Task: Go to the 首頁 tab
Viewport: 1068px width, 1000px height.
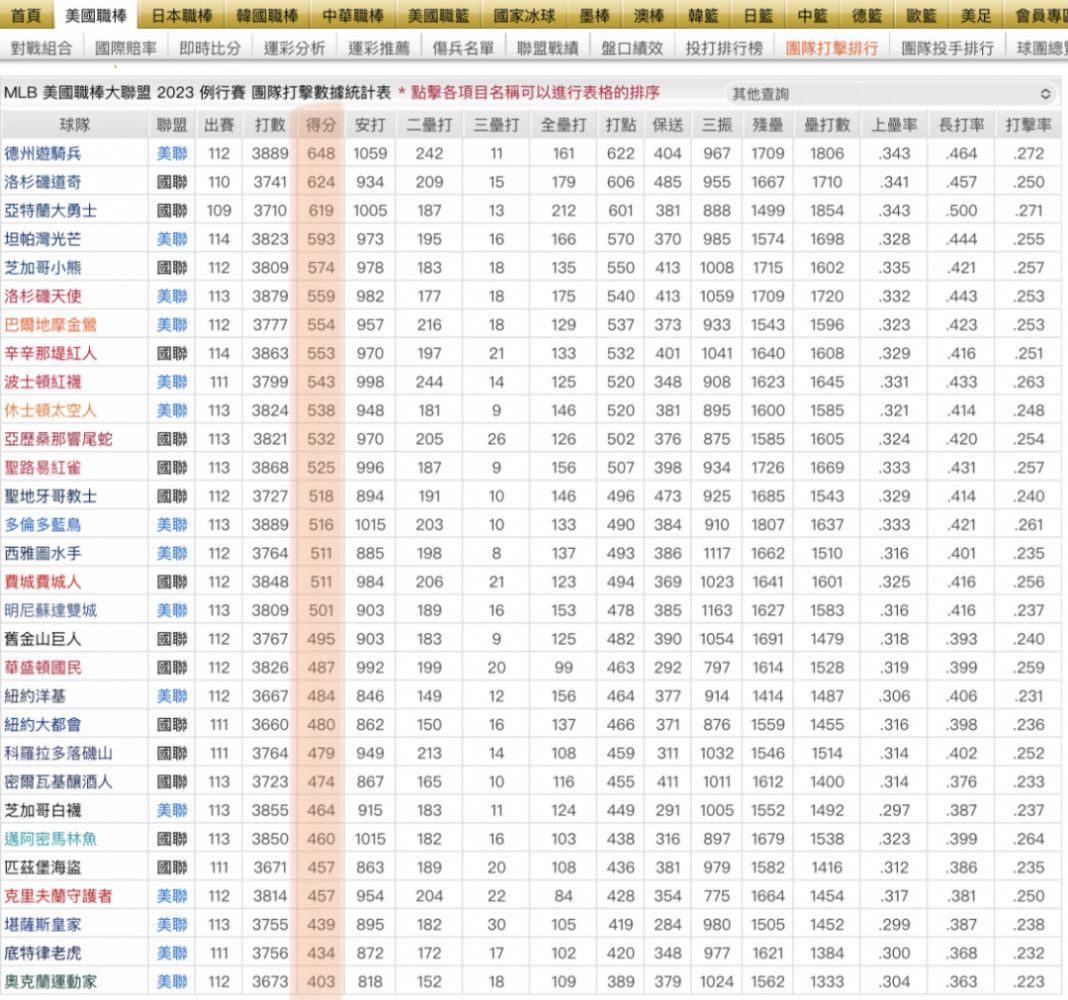Action: [x=26, y=15]
